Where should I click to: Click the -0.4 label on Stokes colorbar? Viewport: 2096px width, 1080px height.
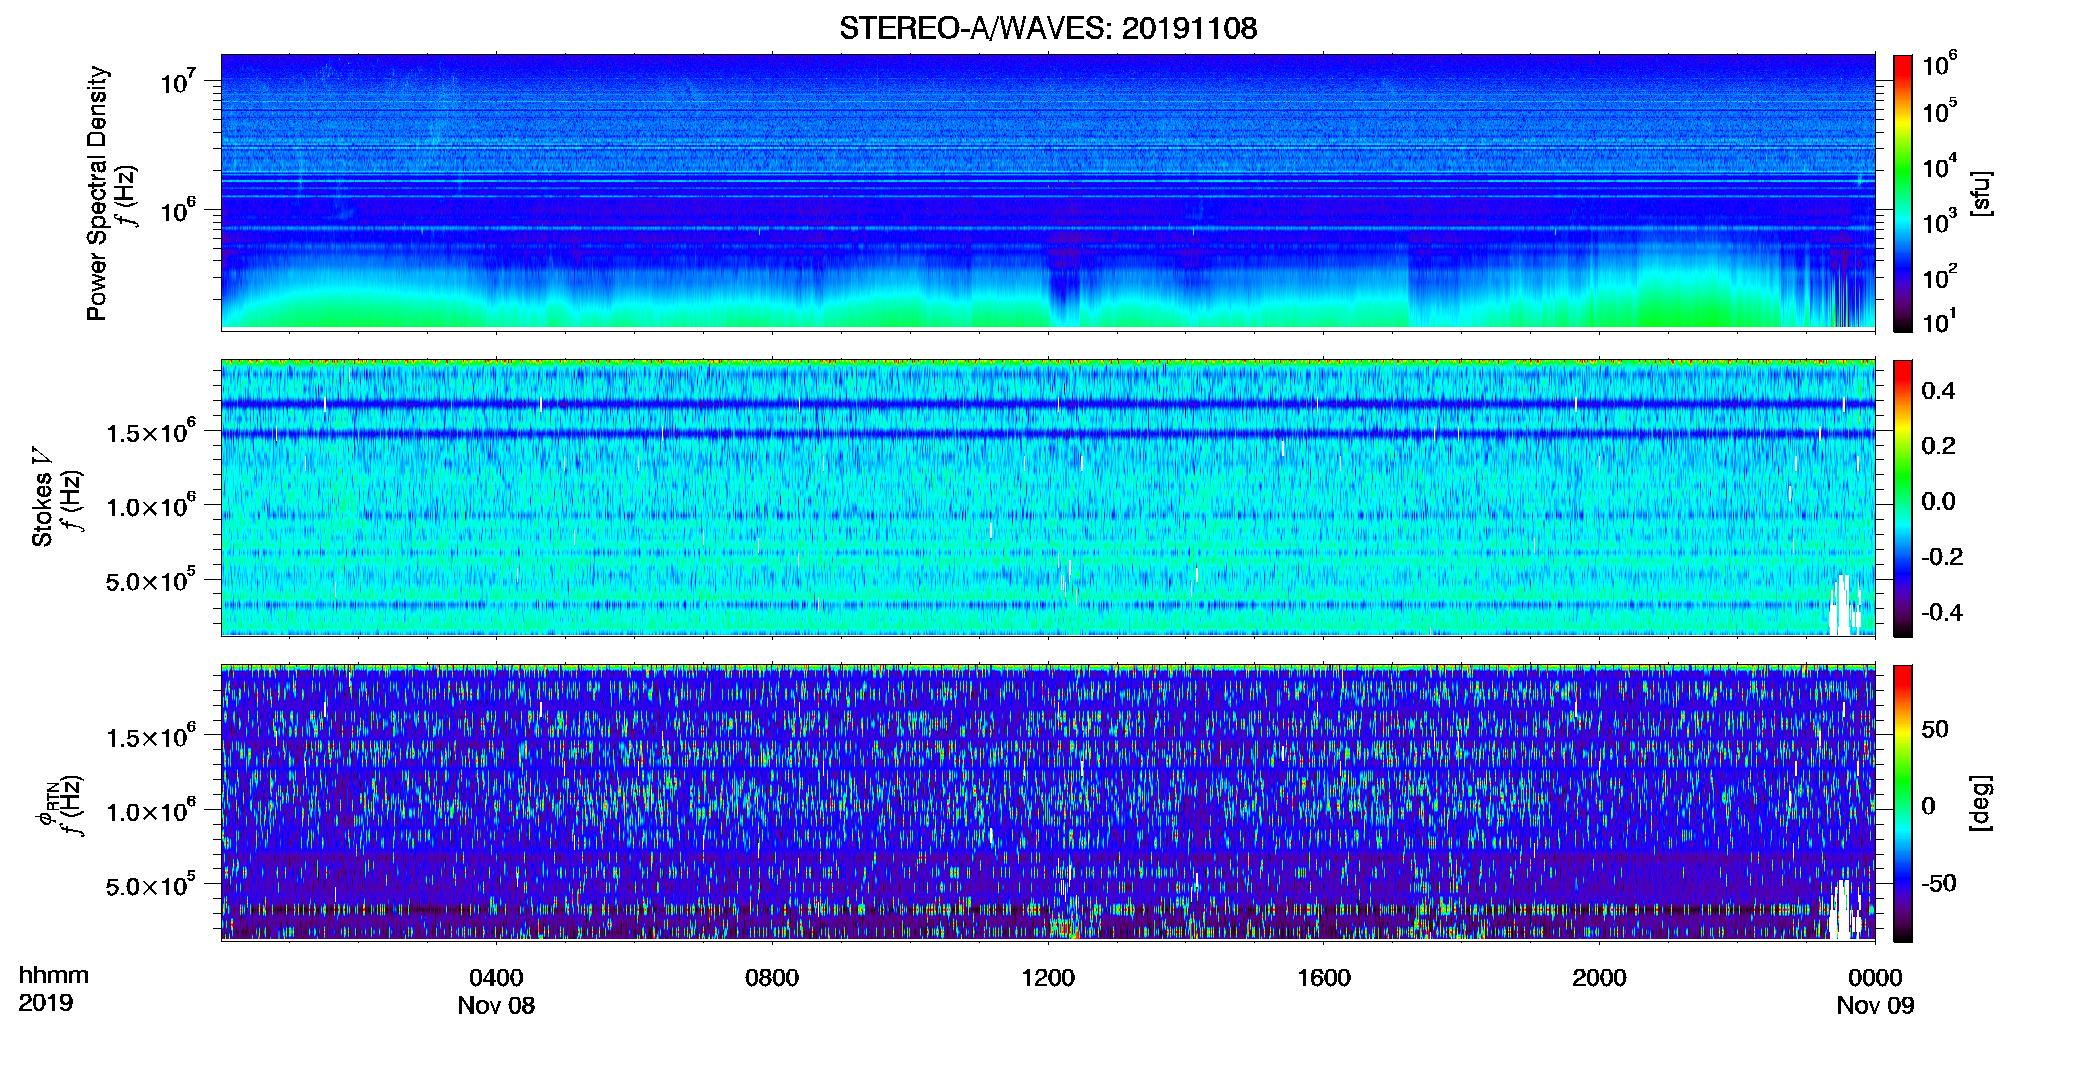[x=1942, y=612]
